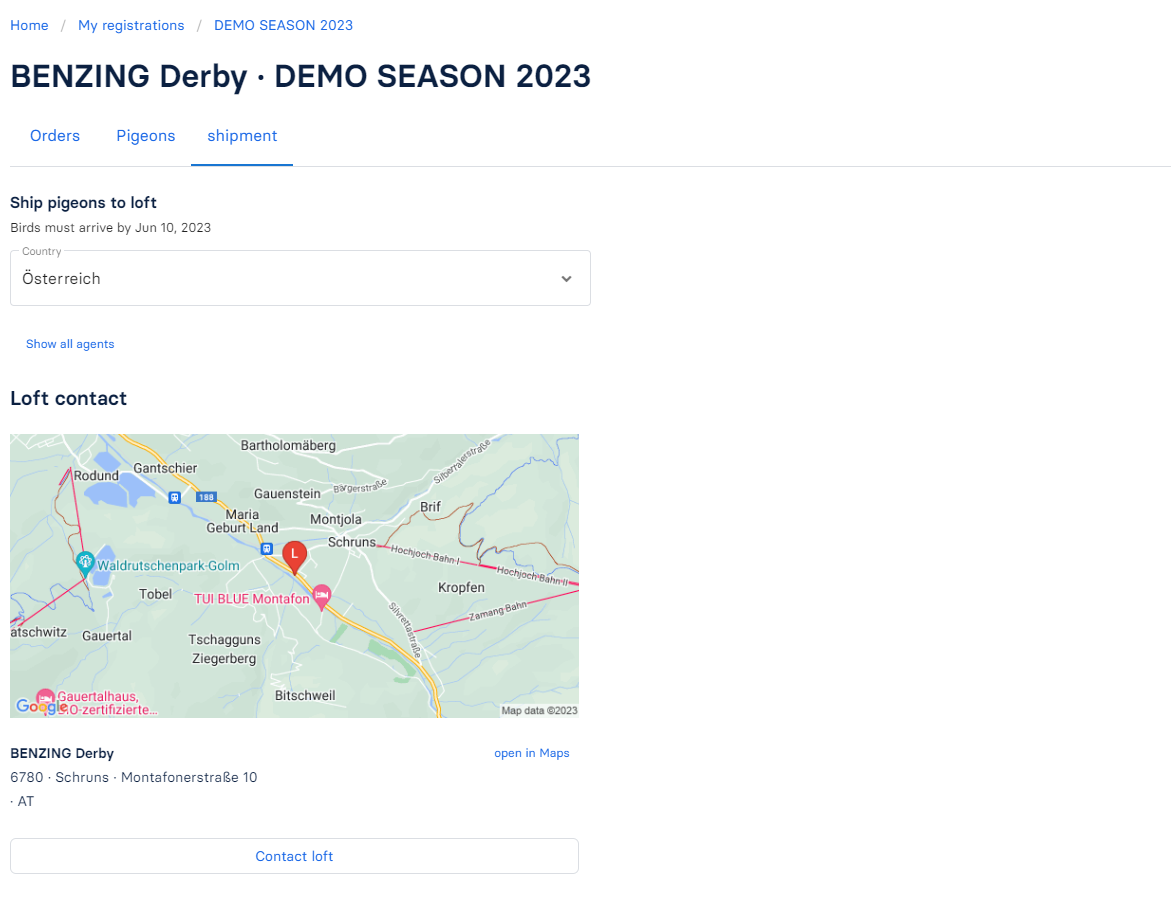Viewport: 1172px width, 897px height.
Task: Click the 188 road shield on map
Action: 206,497
